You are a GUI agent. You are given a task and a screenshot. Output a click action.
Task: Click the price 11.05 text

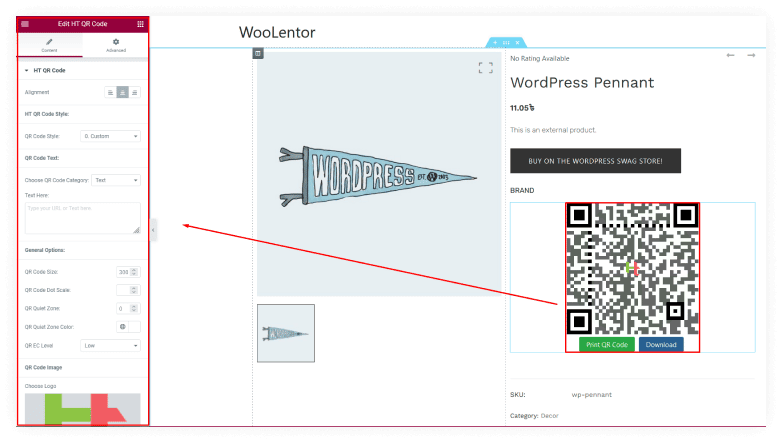tap(522, 108)
